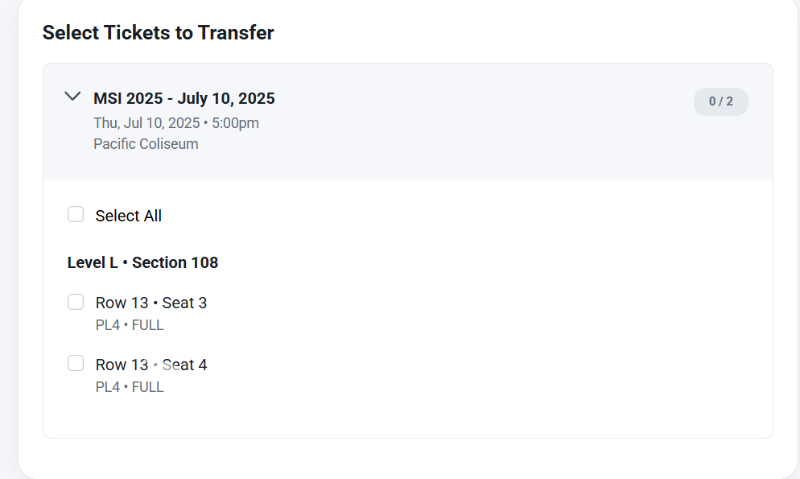The image size is (800, 479).
Task: Click the 0 / 2 selected count badge
Action: [720, 101]
